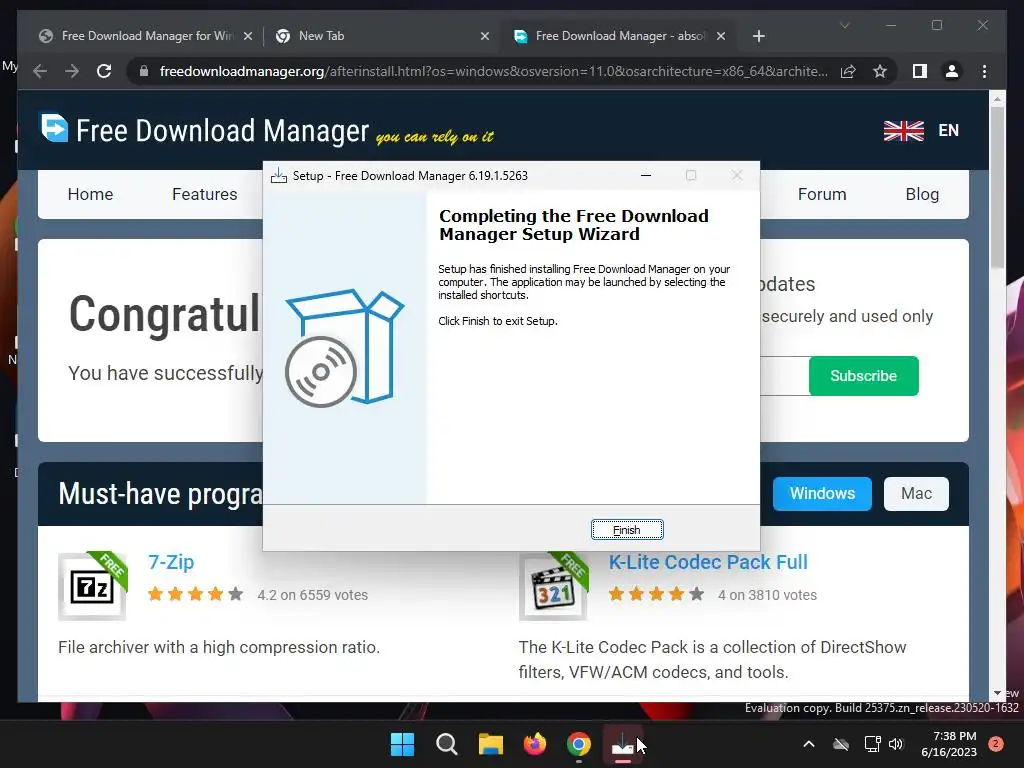Image resolution: width=1024 pixels, height=768 pixels.
Task: Click the email input beside Subscribe
Action: tap(784, 376)
